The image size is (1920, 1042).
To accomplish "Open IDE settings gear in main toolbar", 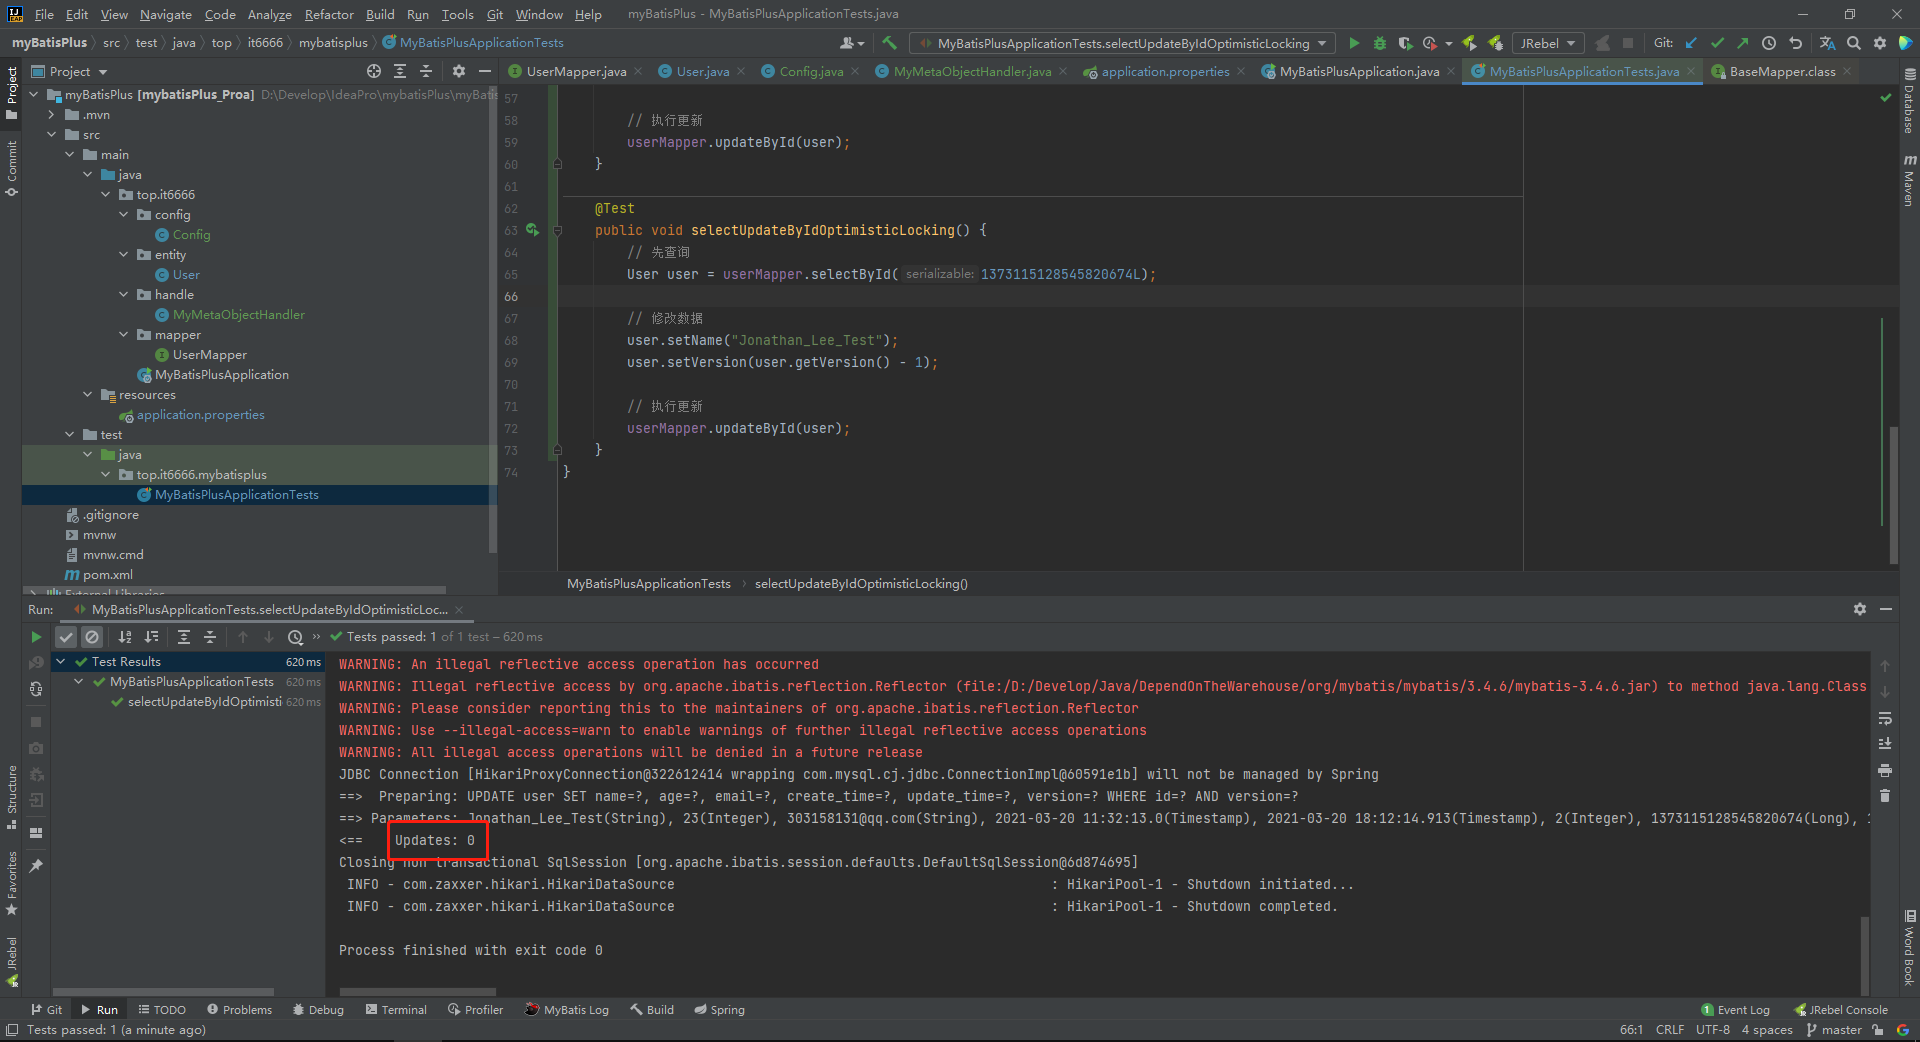I will [x=1880, y=43].
